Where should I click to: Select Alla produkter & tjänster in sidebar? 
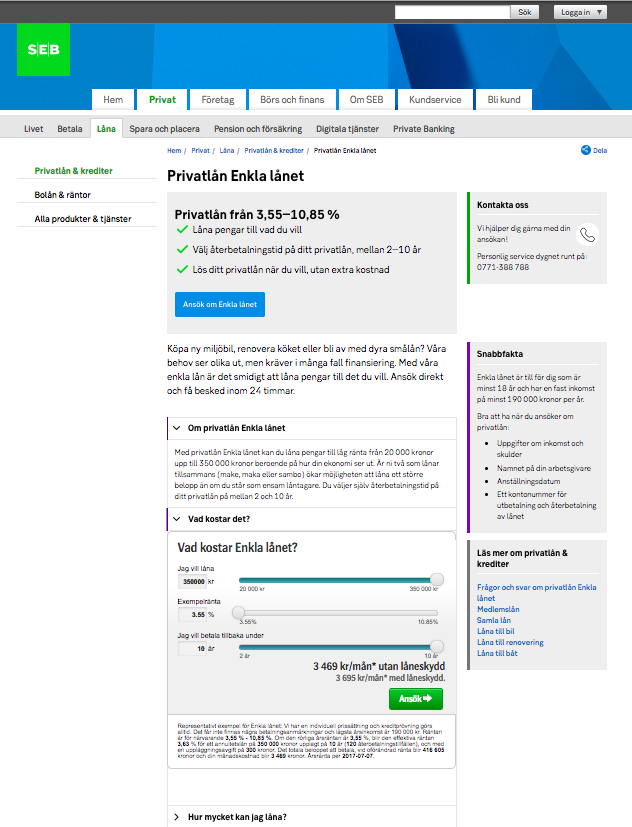tap(83, 219)
